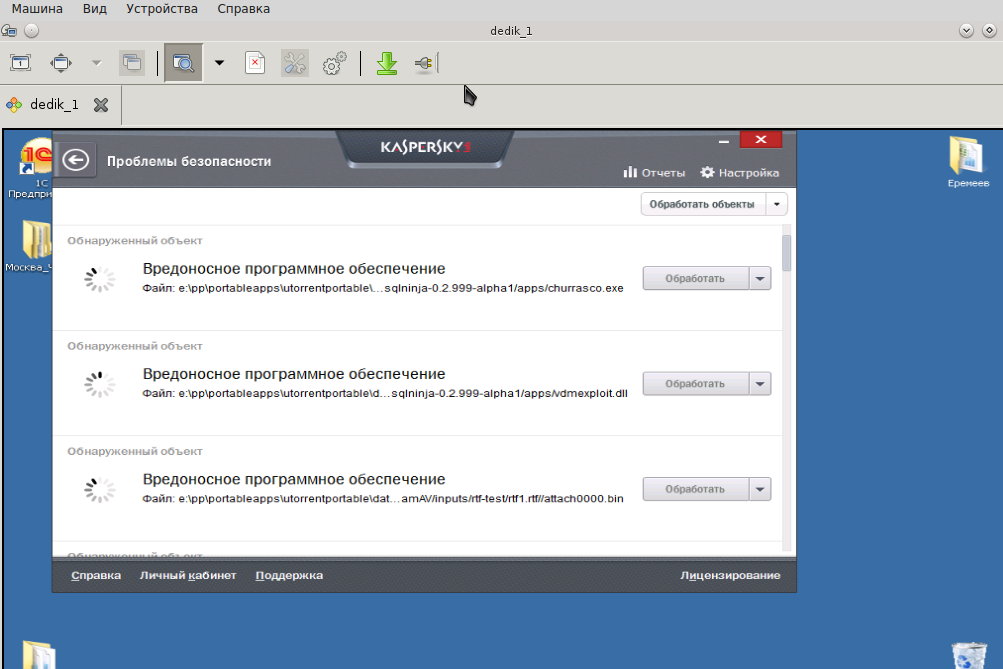Viewport: 1003px width, 669px height.
Task: Select the dedik_1 tab
Action: [54, 105]
